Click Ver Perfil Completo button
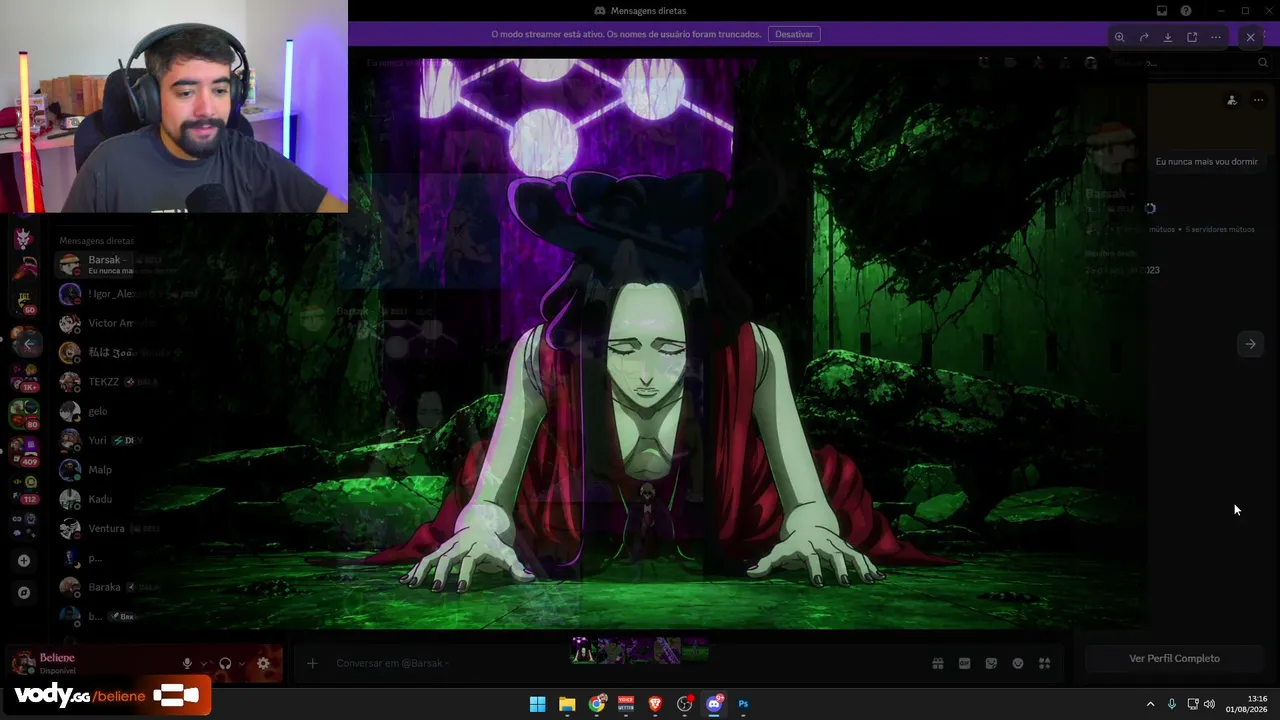Image resolution: width=1280 pixels, height=720 pixels. point(1174,659)
